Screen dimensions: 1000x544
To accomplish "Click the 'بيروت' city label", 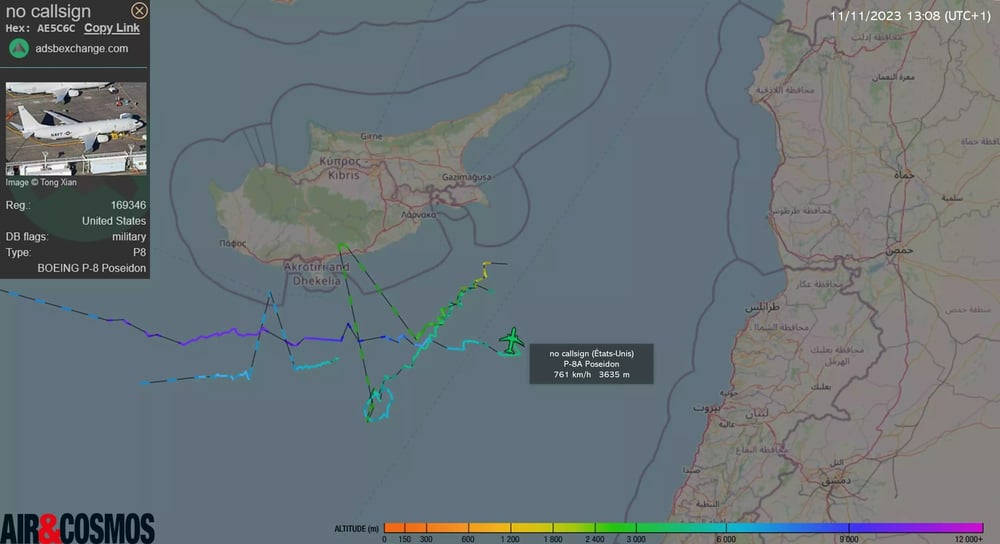I will coord(707,408).
